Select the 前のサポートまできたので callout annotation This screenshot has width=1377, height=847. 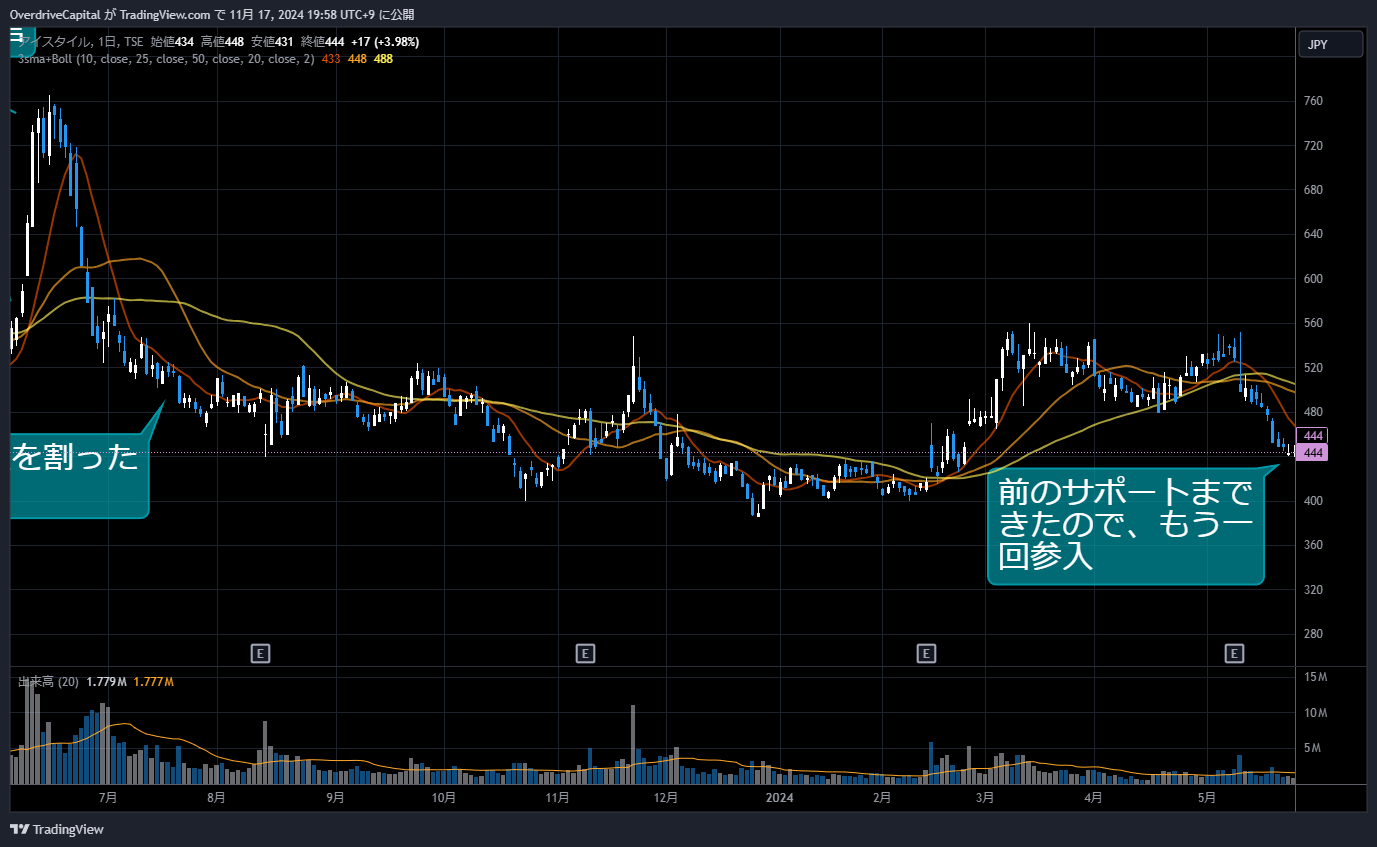coord(1125,527)
